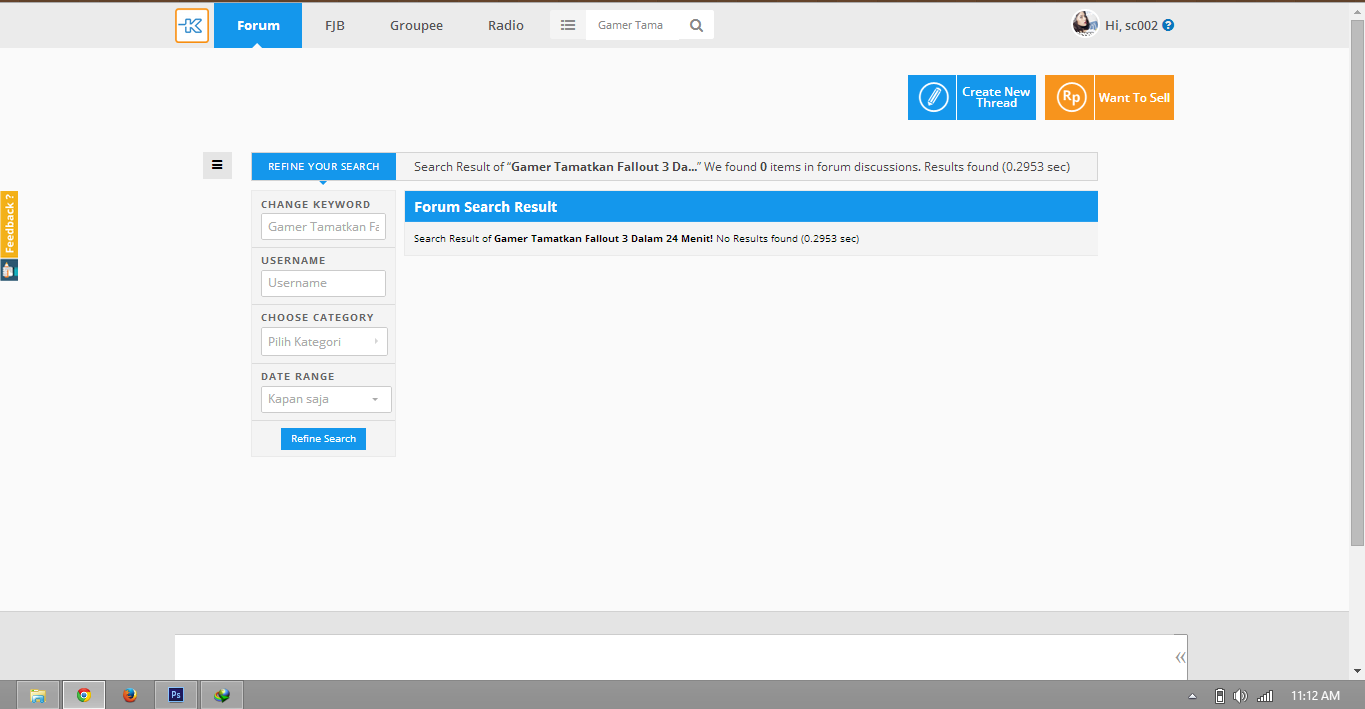
Task: Click the CHOOSE CATEGORY label
Action: point(317,317)
